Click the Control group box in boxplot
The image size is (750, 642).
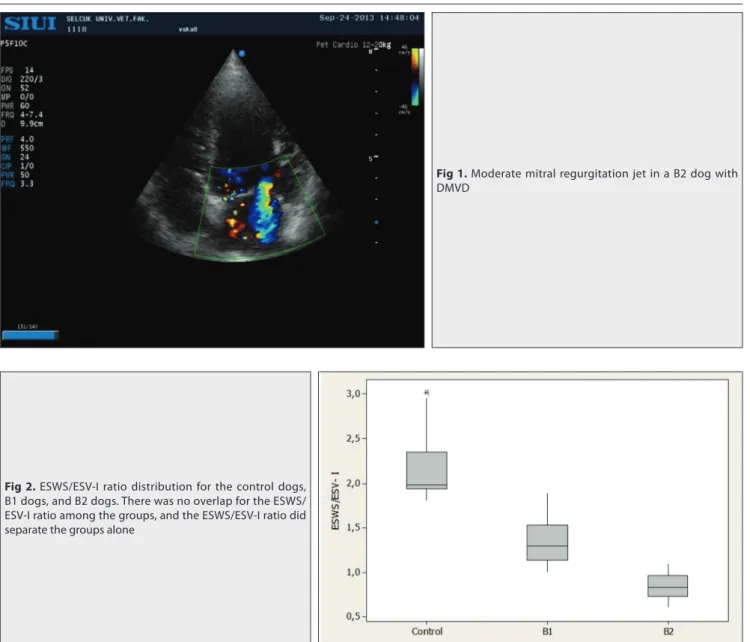coord(427,470)
